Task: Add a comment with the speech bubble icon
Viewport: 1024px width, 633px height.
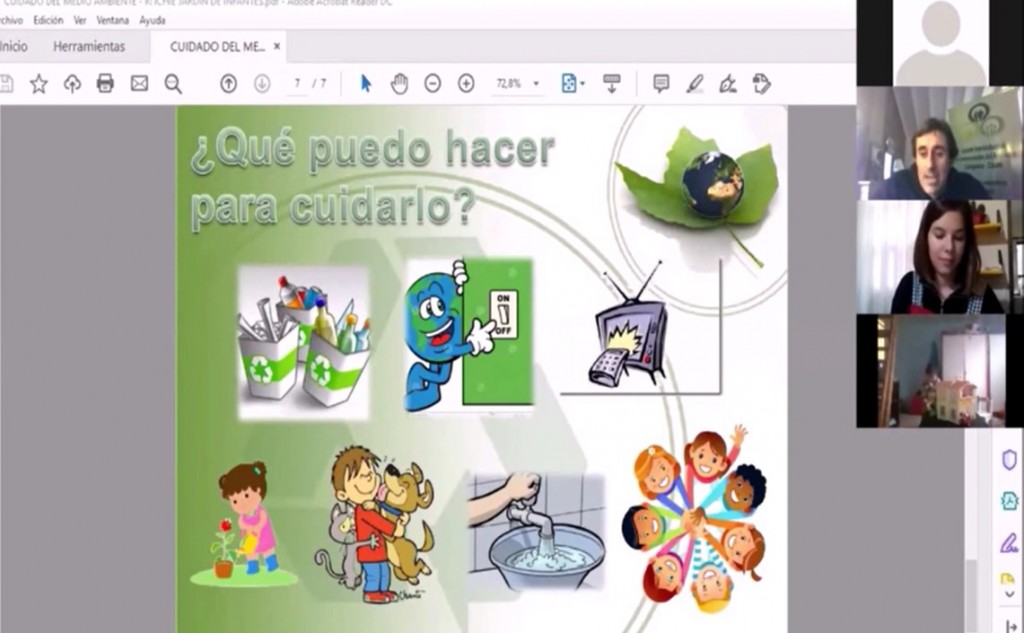Action: pyautogui.click(x=661, y=84)
